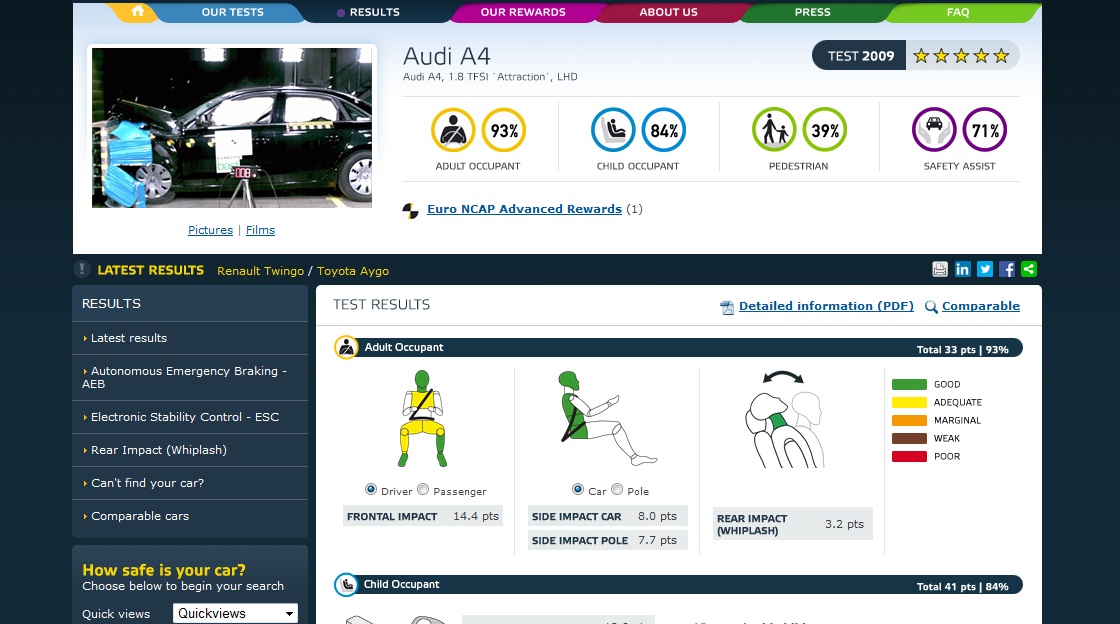This screenshot has width=1120, height=624.
Task: Click the Adult Occupant section header icon
Action: click(346, 348)
